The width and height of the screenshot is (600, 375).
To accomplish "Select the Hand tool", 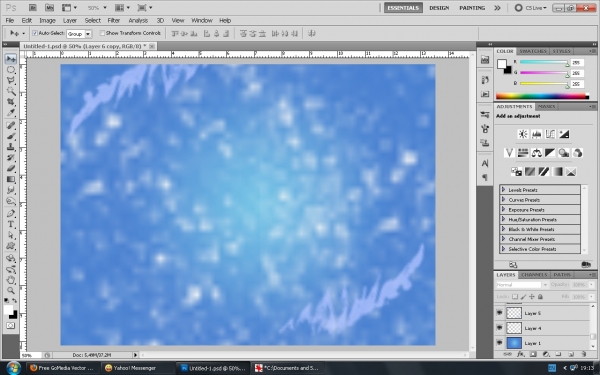I will [x=11, y=280].
